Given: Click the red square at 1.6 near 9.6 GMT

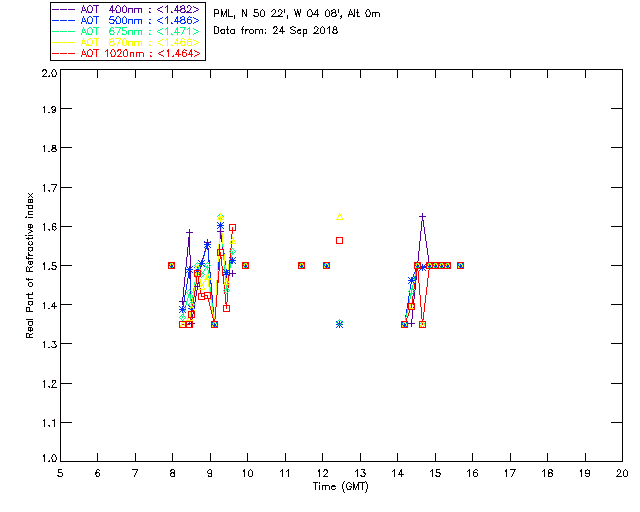Looking at the screenshot, I should point(232,227).
